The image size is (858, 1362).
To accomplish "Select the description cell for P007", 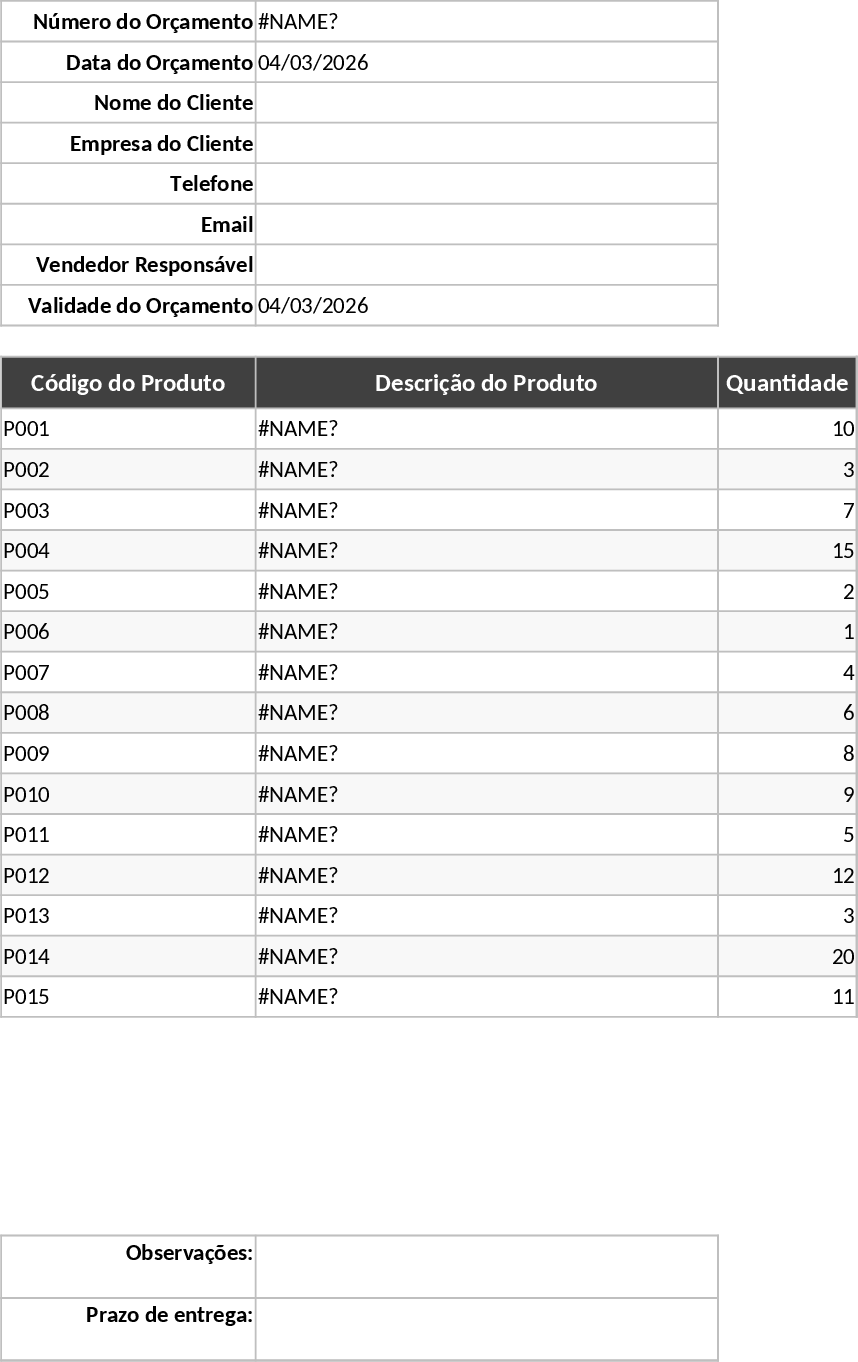I will (486, 673).
